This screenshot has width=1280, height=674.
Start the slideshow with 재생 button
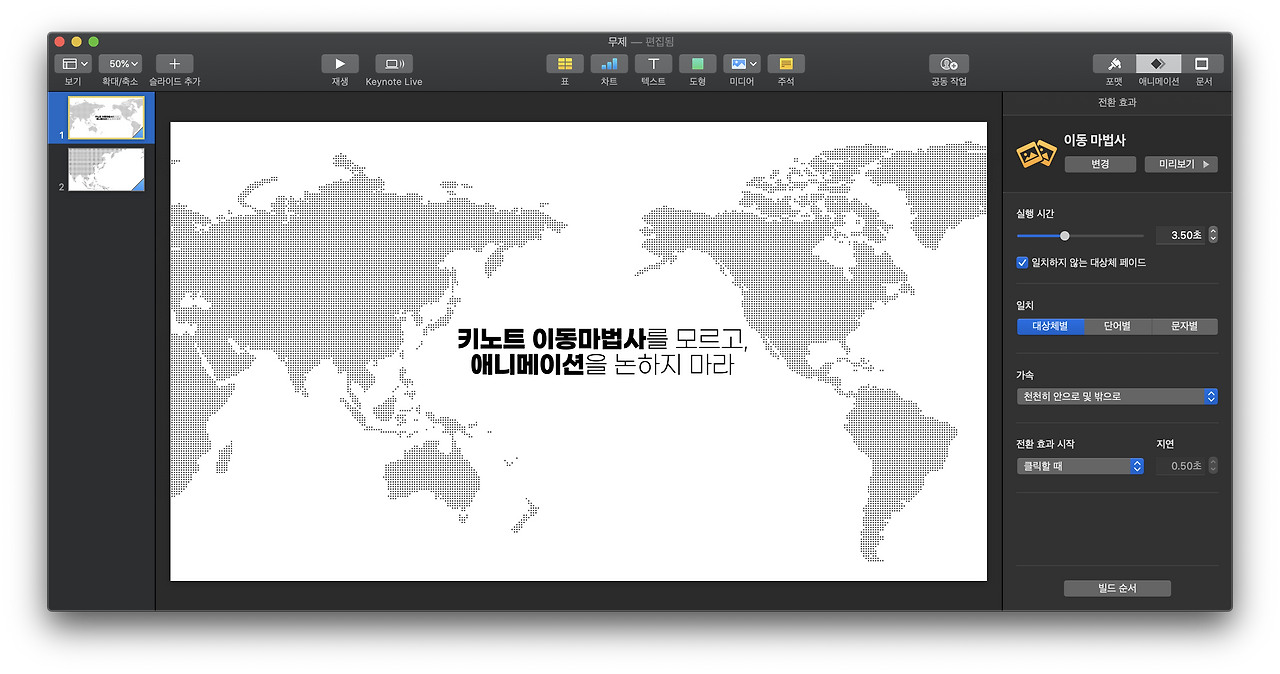[340, 64]
